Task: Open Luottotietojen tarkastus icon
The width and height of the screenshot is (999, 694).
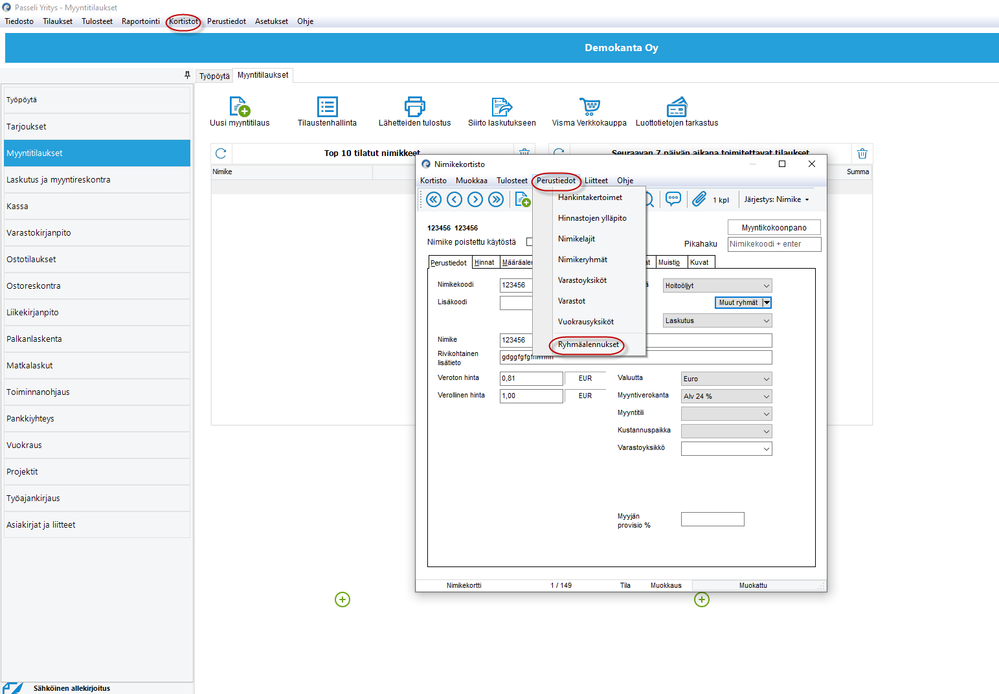Action: [x=677, y=106]
